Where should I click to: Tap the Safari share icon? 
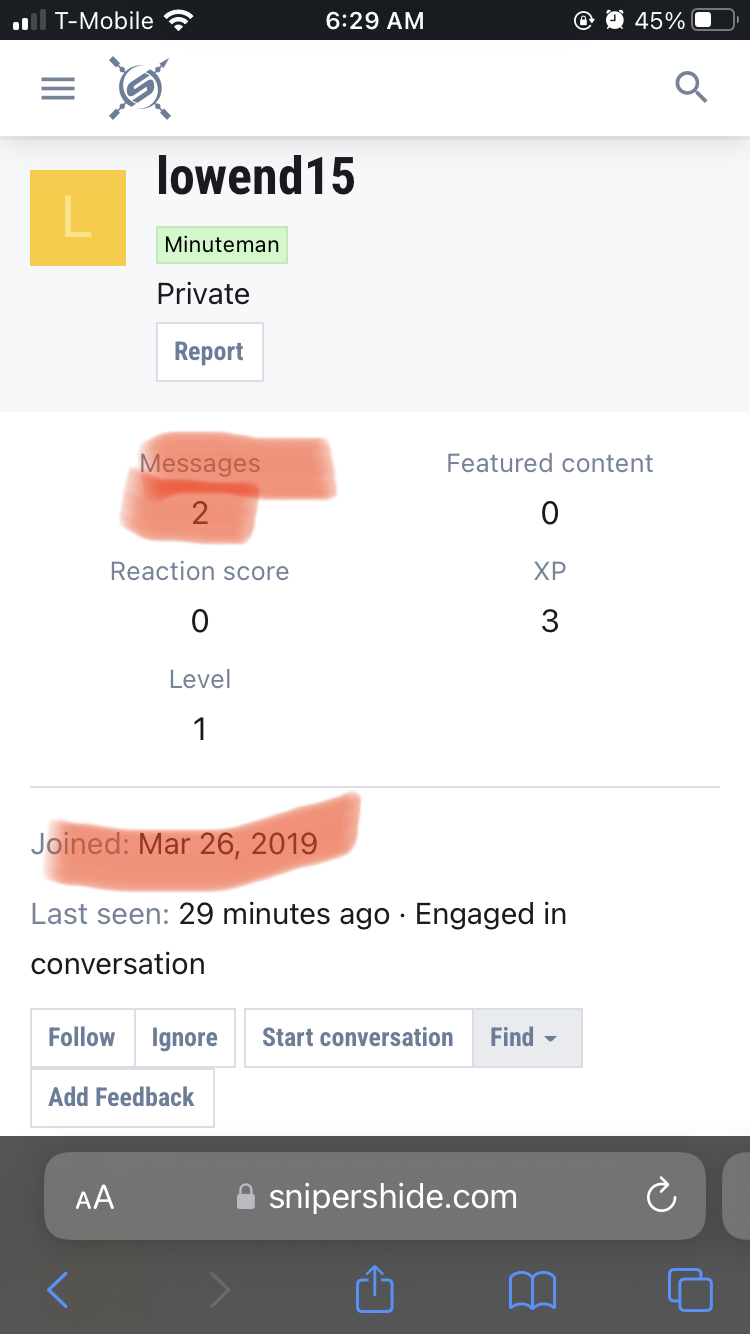375,1288
